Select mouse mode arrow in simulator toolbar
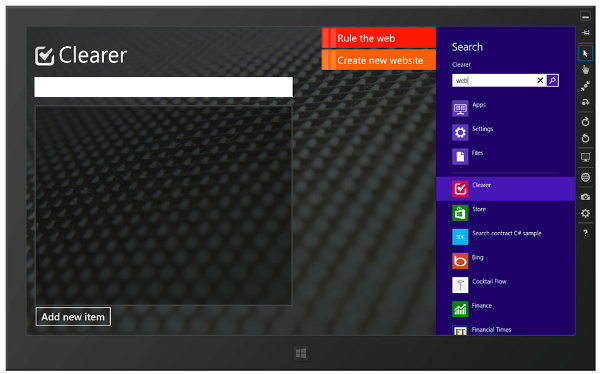 (585, 54)
